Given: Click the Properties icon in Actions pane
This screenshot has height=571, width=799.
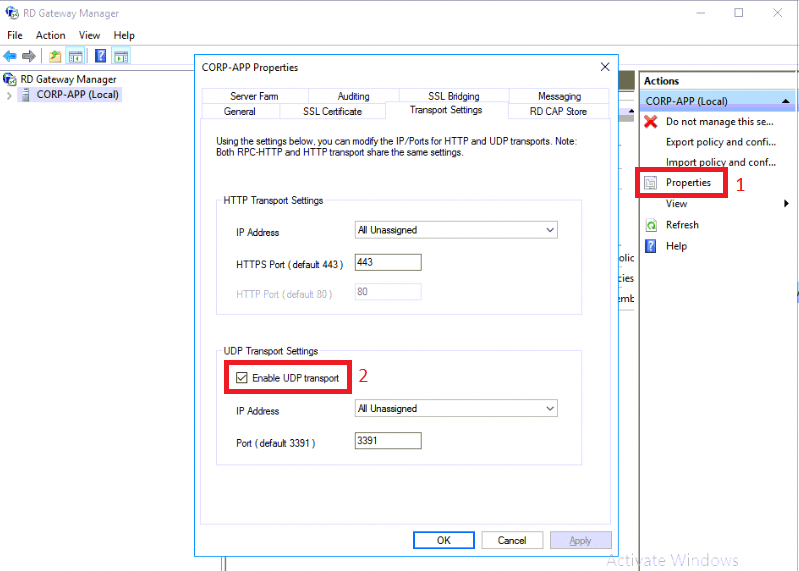Looking at the screenshot, I should tap(651, 182).
